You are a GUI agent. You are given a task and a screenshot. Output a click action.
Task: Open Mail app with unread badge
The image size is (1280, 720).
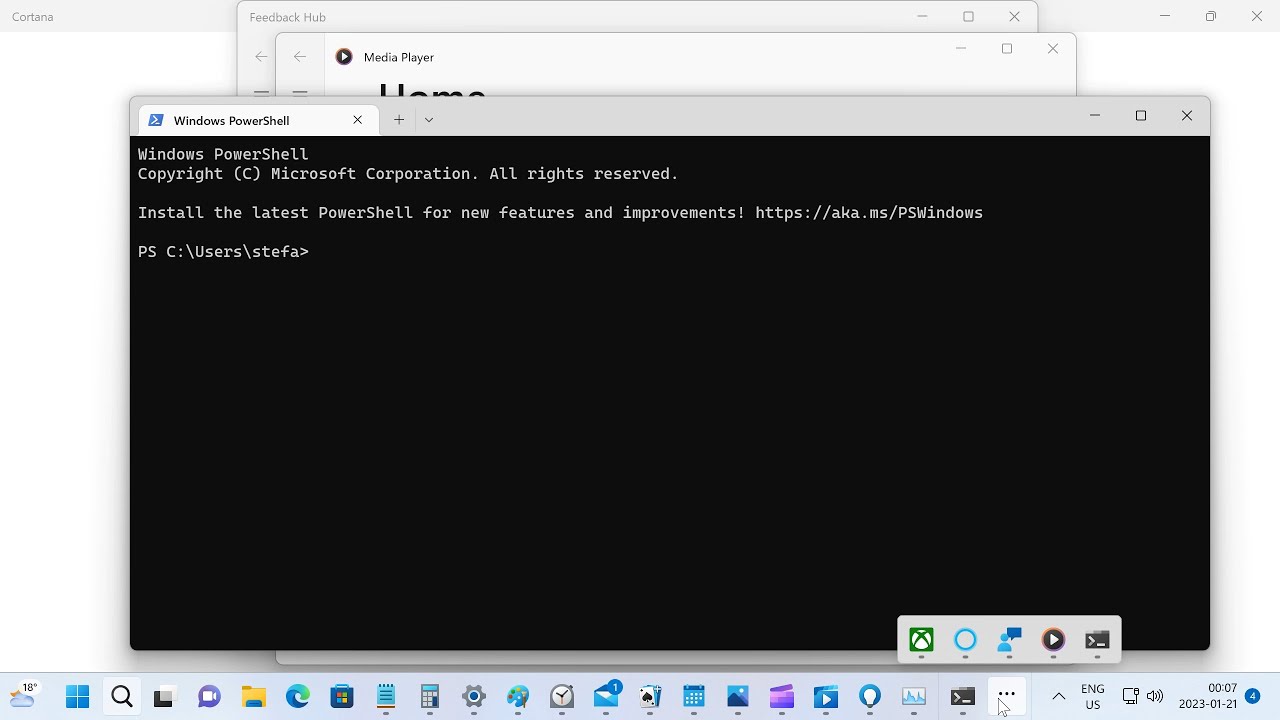point(606,697)
